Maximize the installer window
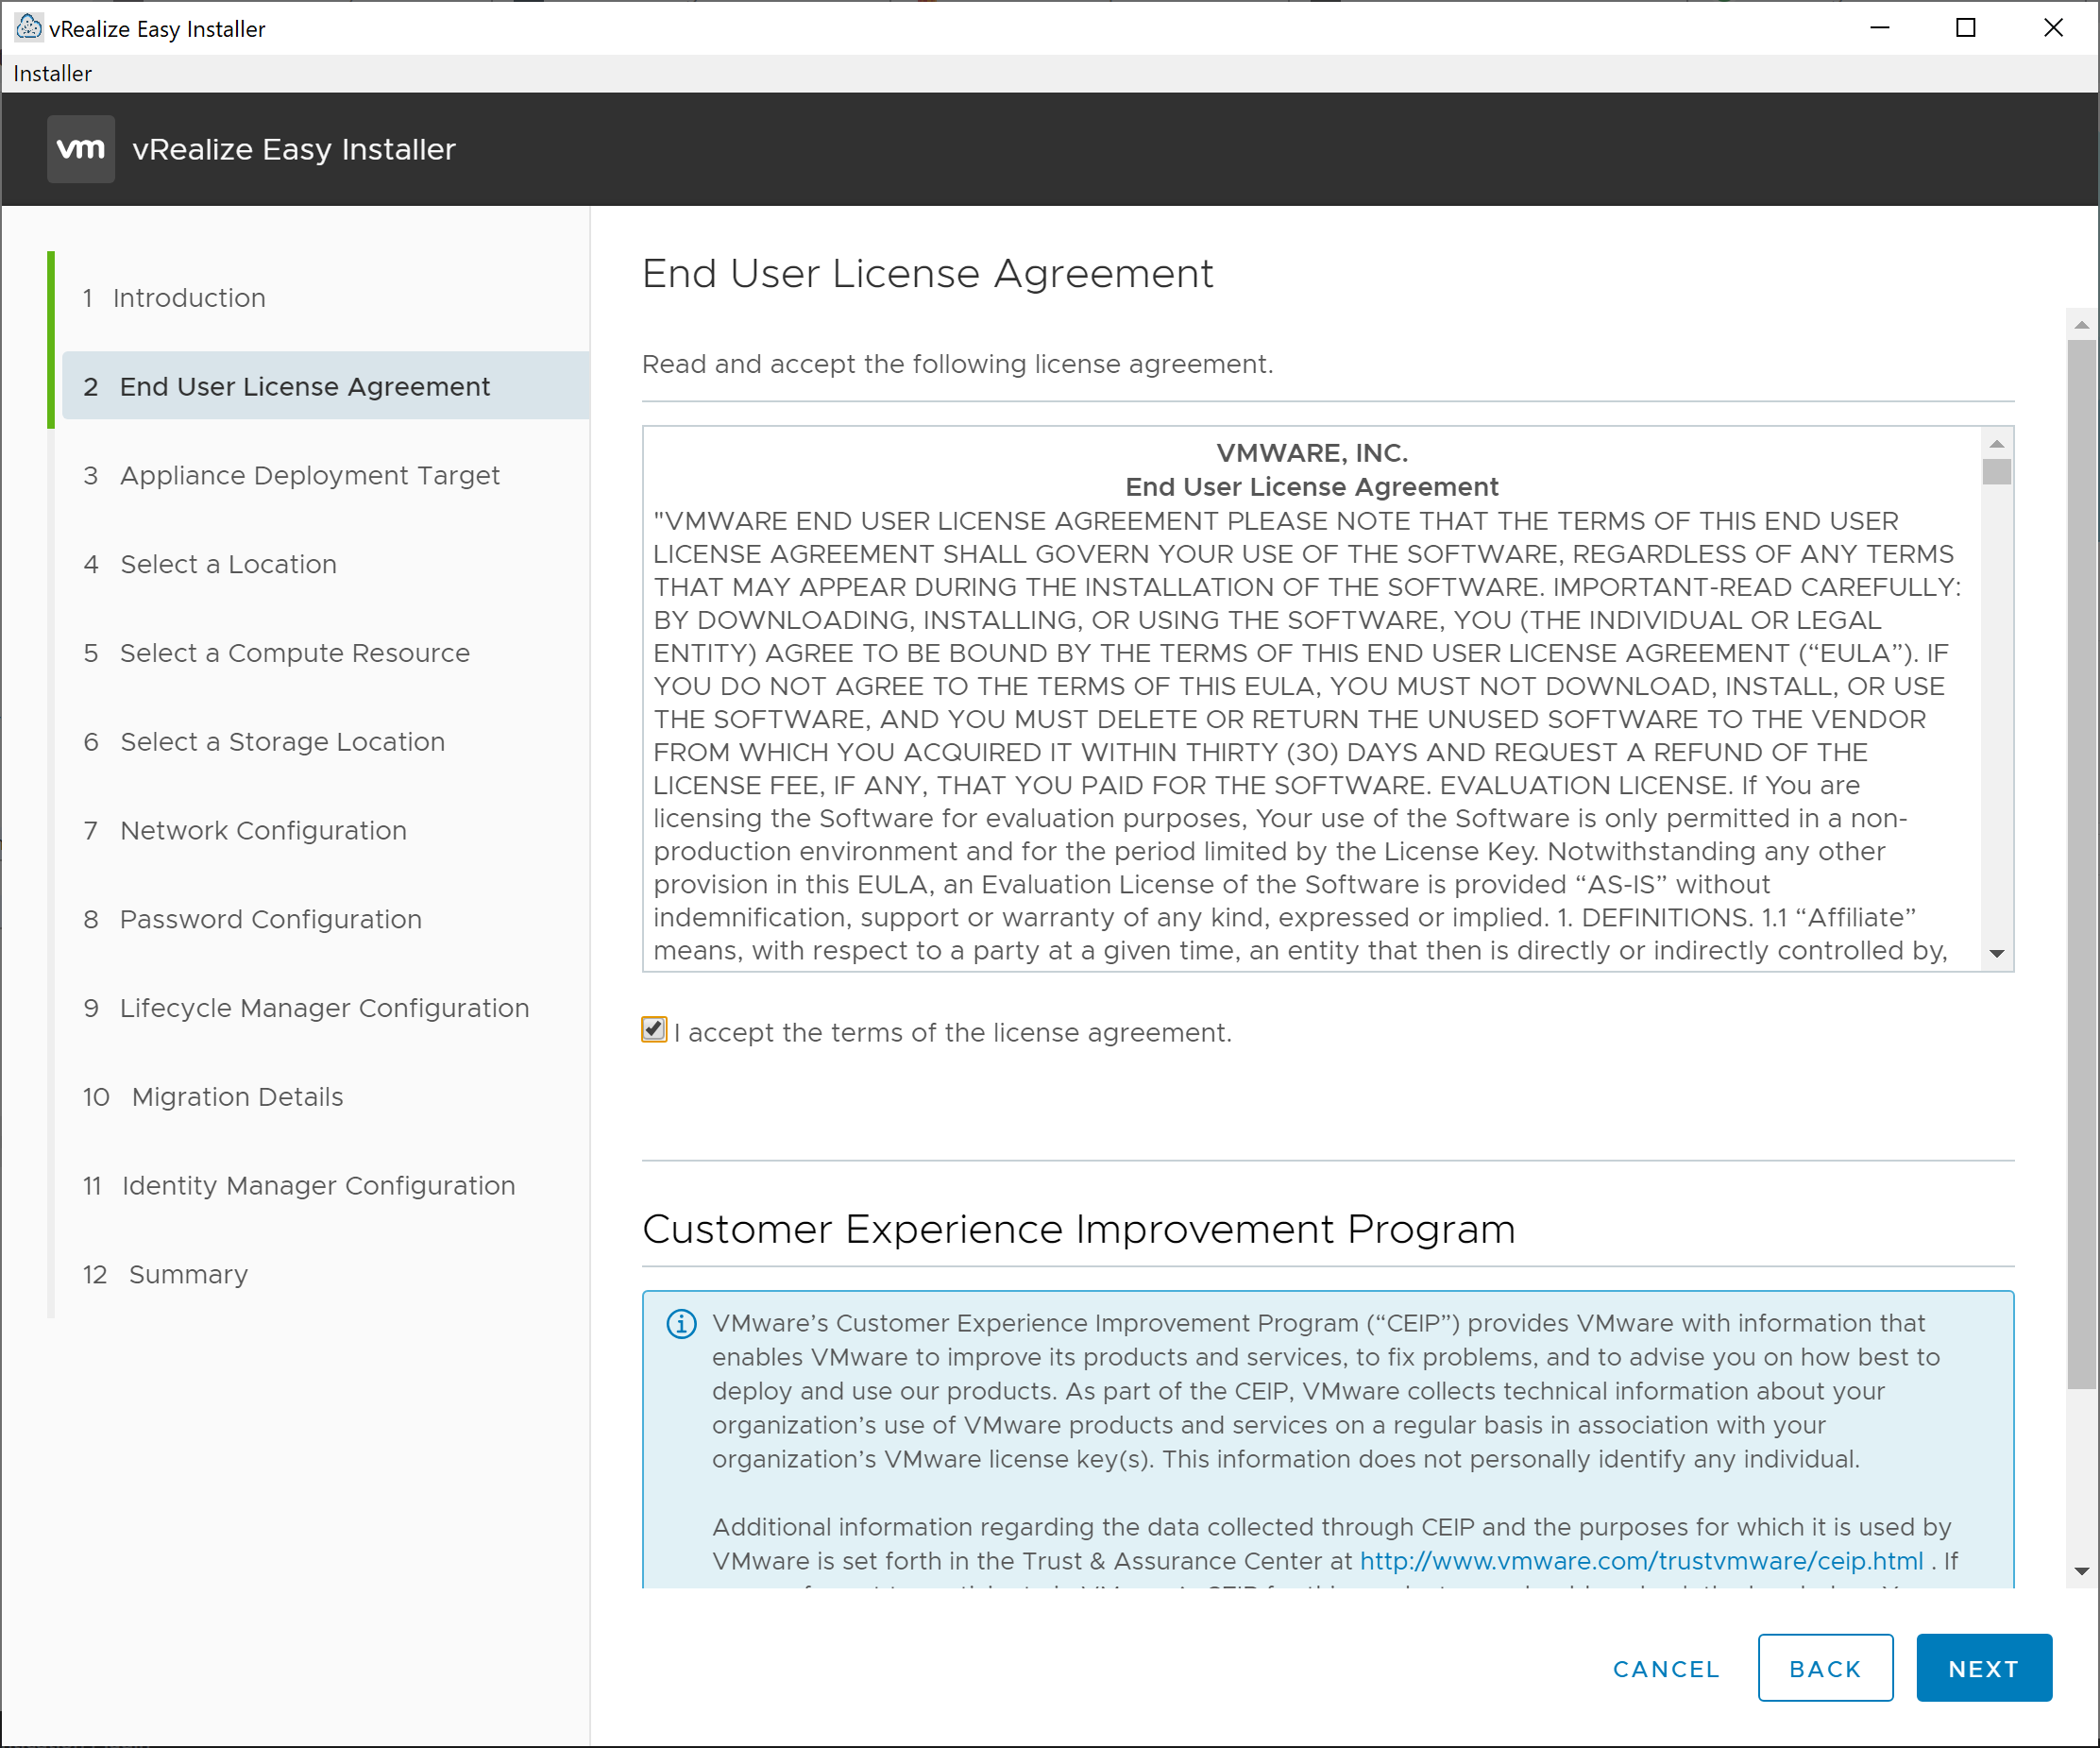The image size is (2100, 1748). coord(1965,28)
